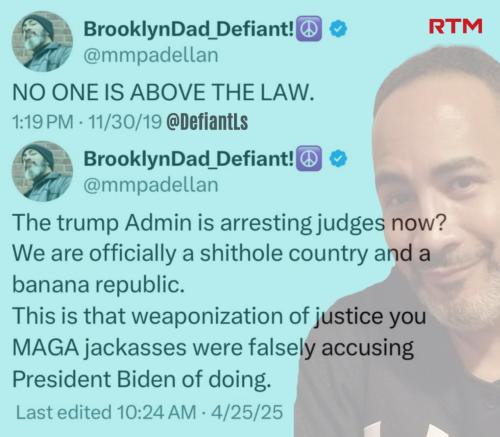
Task: Click the red RTM logo
Action: [x=455, y=26]
